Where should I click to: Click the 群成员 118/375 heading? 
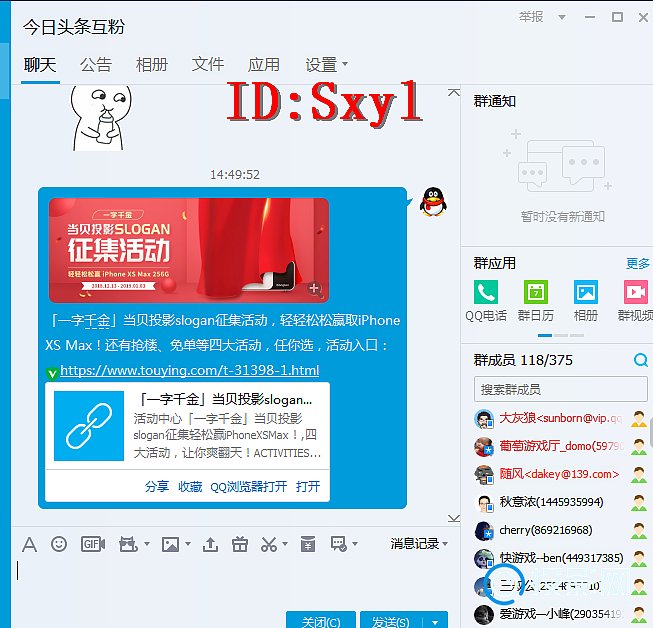pos(523,360)
